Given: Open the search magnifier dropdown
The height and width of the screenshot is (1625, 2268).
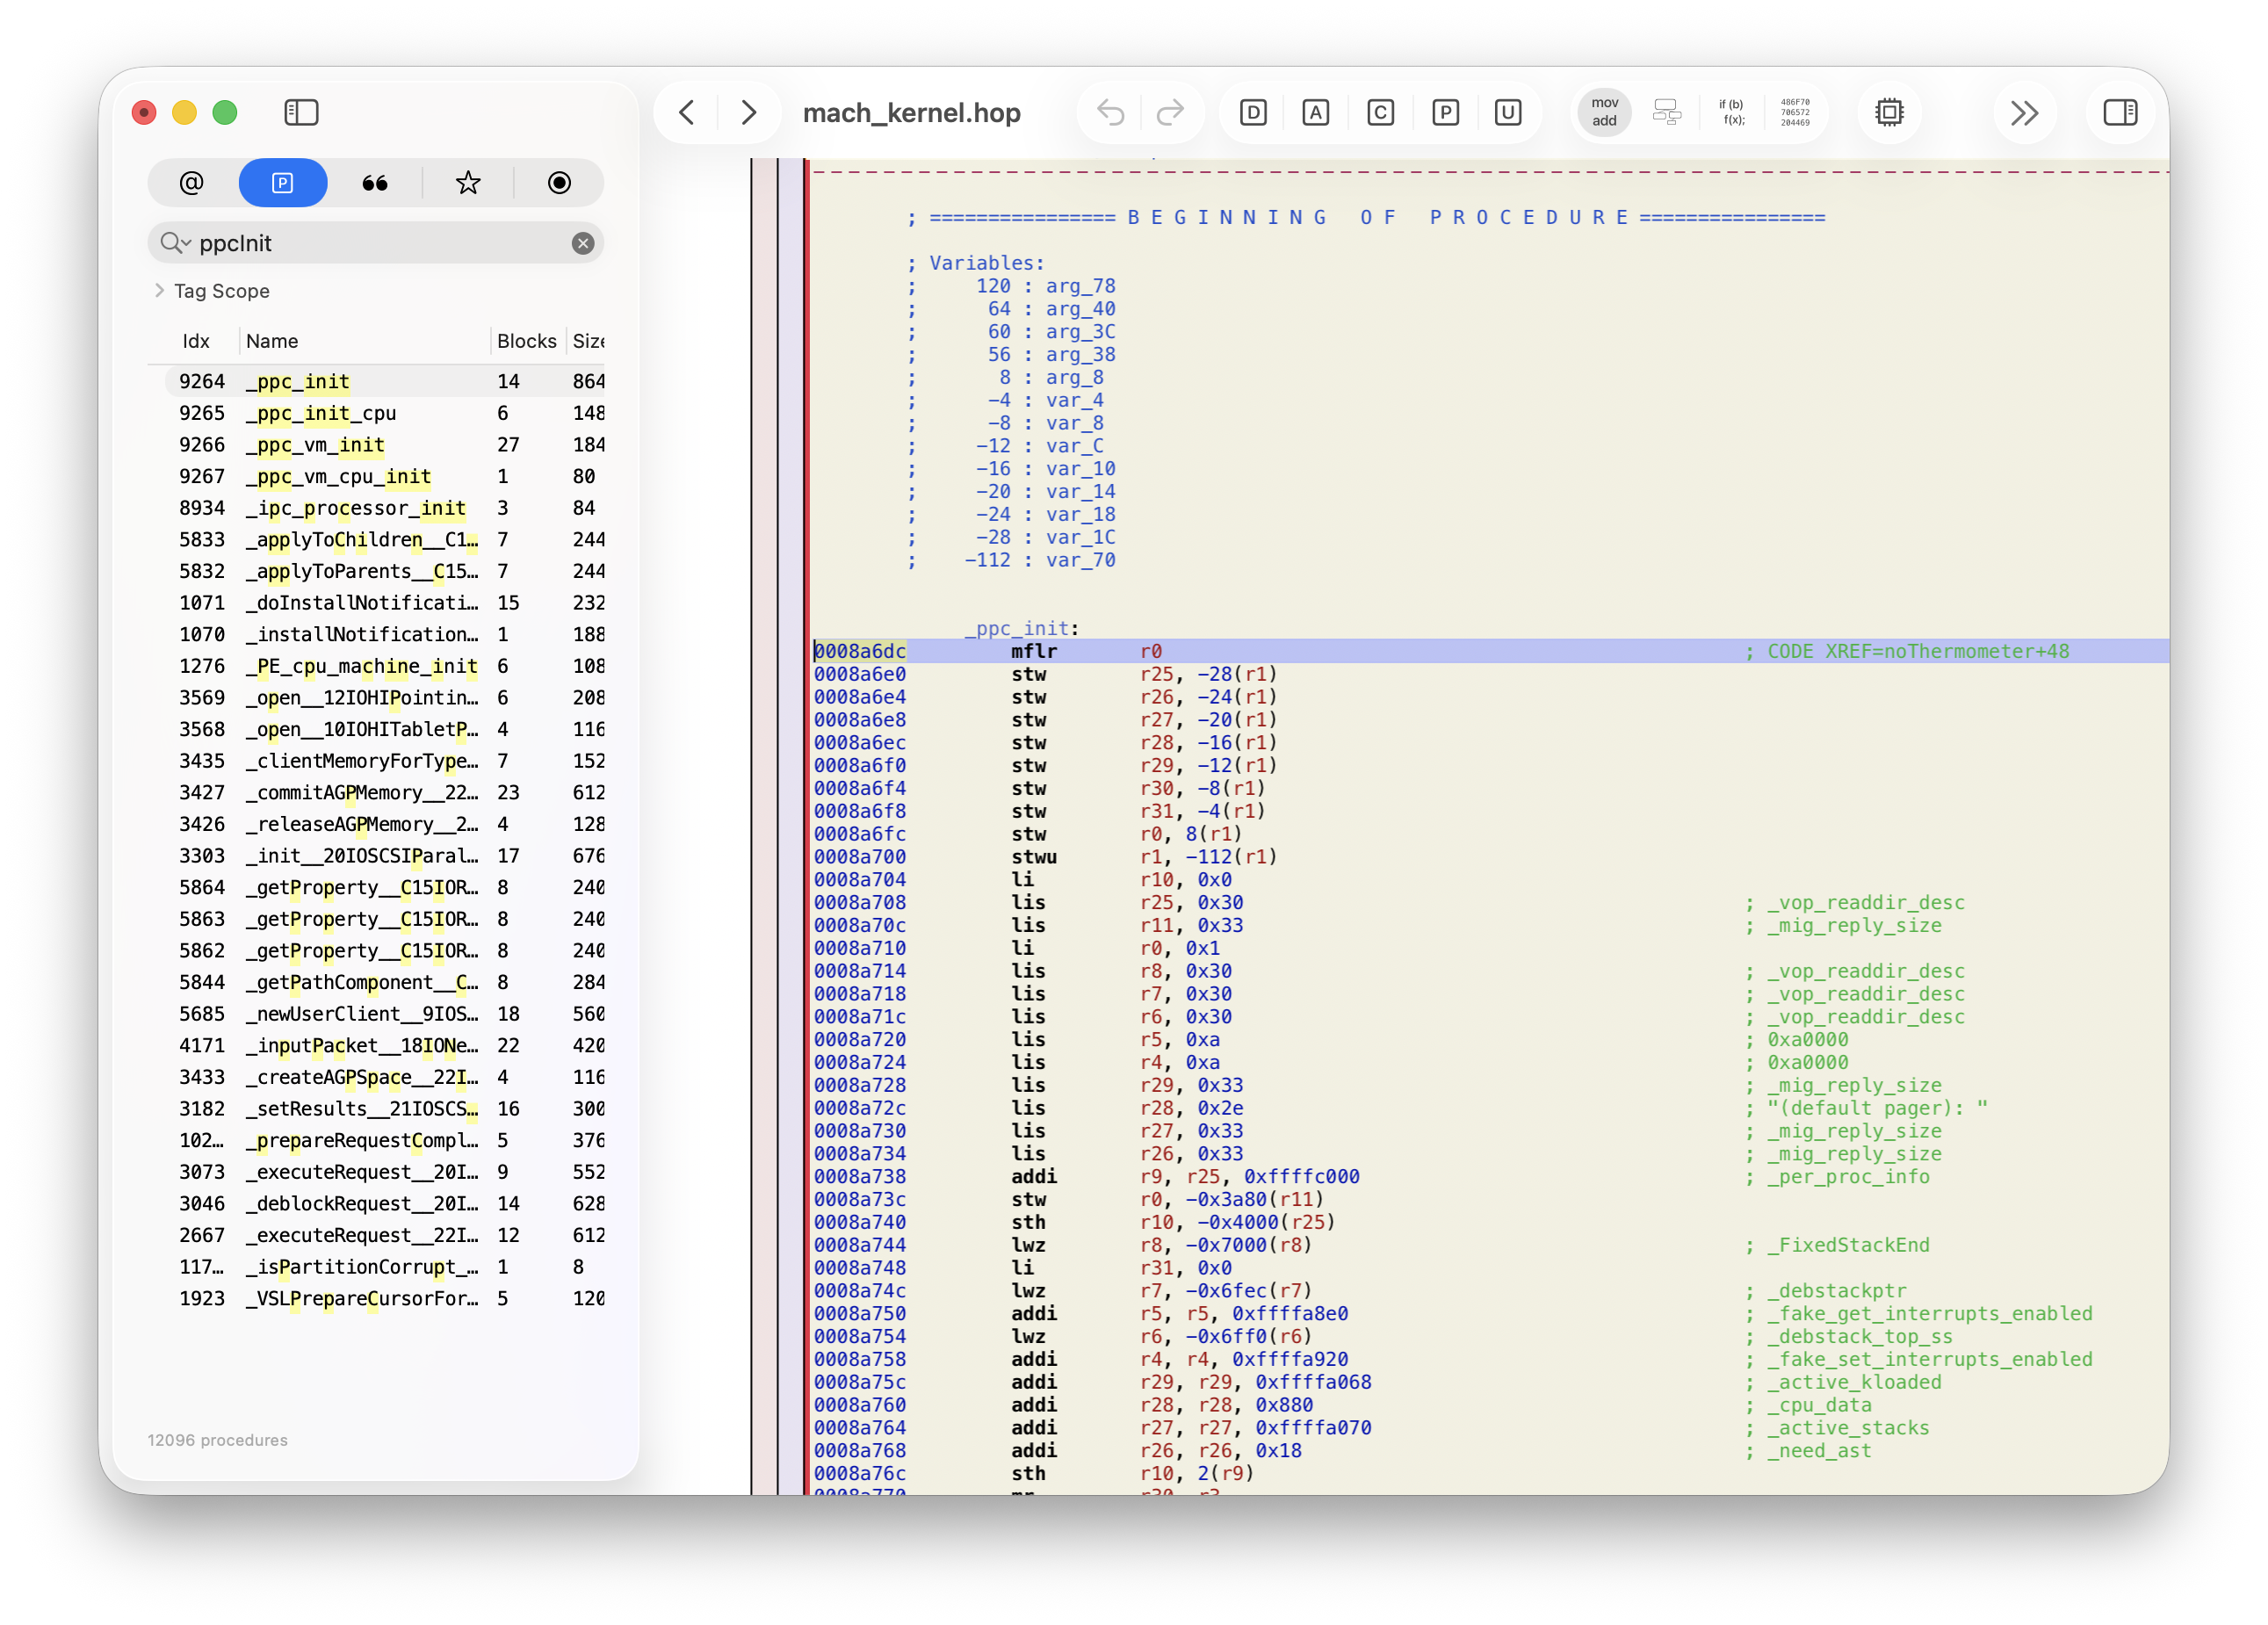Looking at the screenshot, I should coord(175,242).
